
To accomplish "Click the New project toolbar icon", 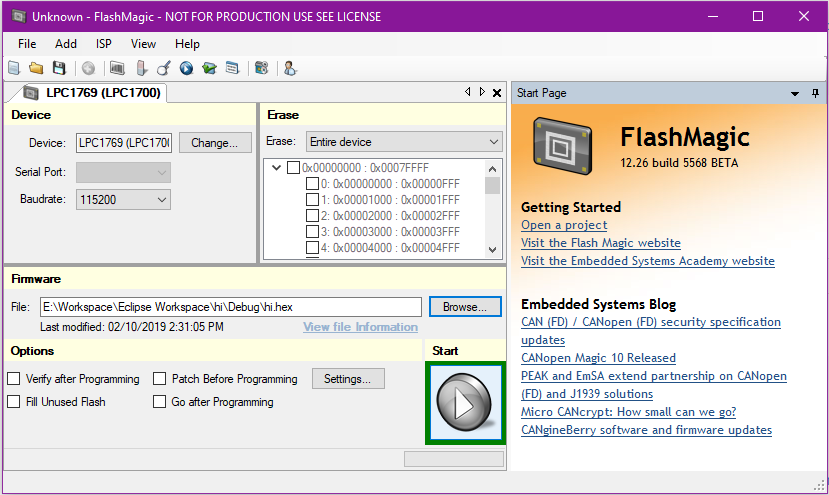I will 13,68.
